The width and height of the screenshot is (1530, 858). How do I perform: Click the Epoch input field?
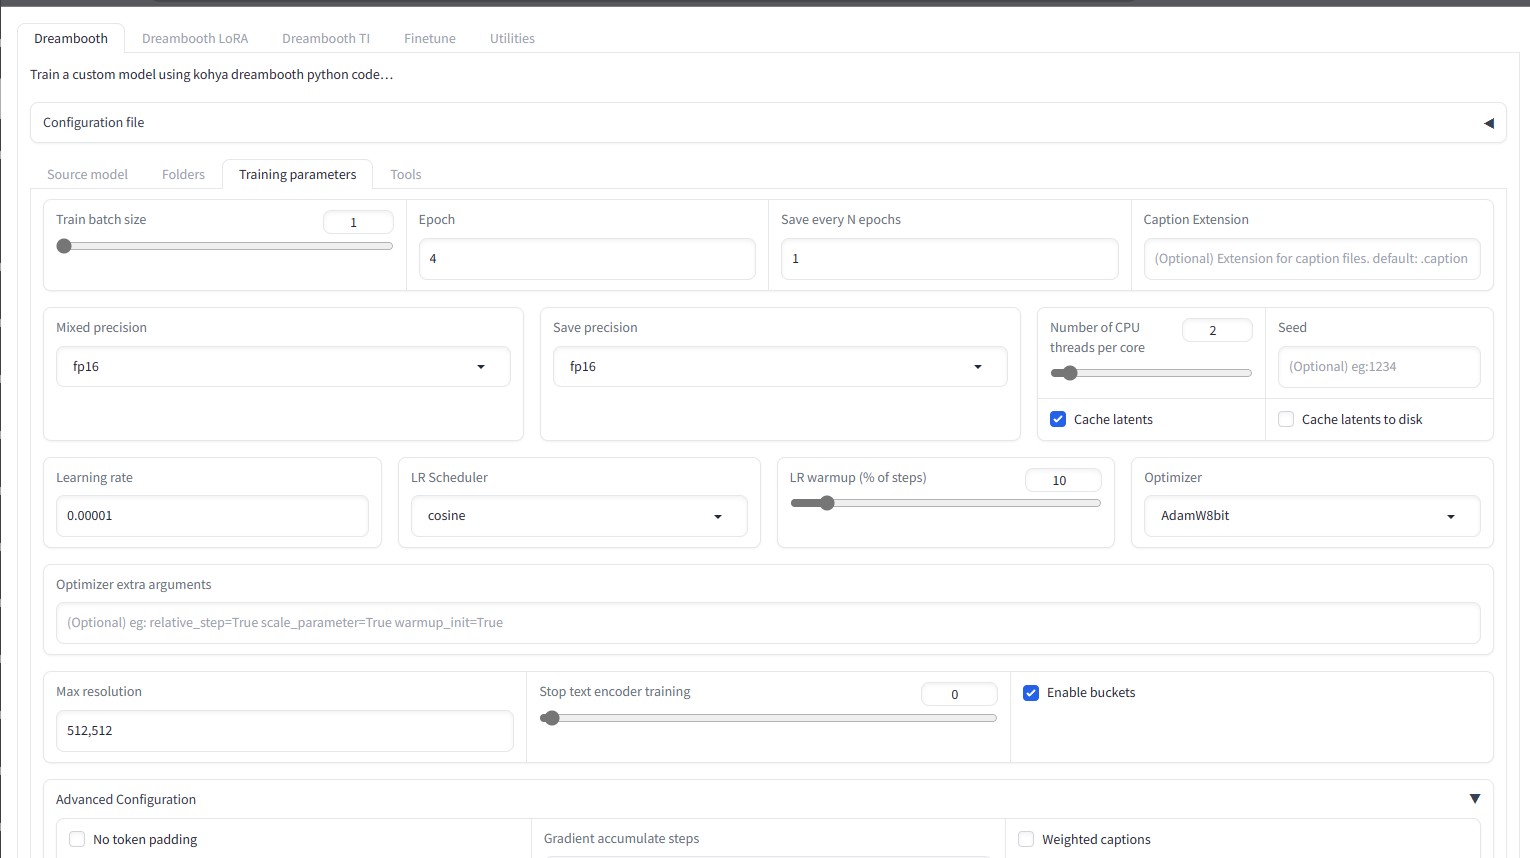pyautogui.click(x=587, y=259)
